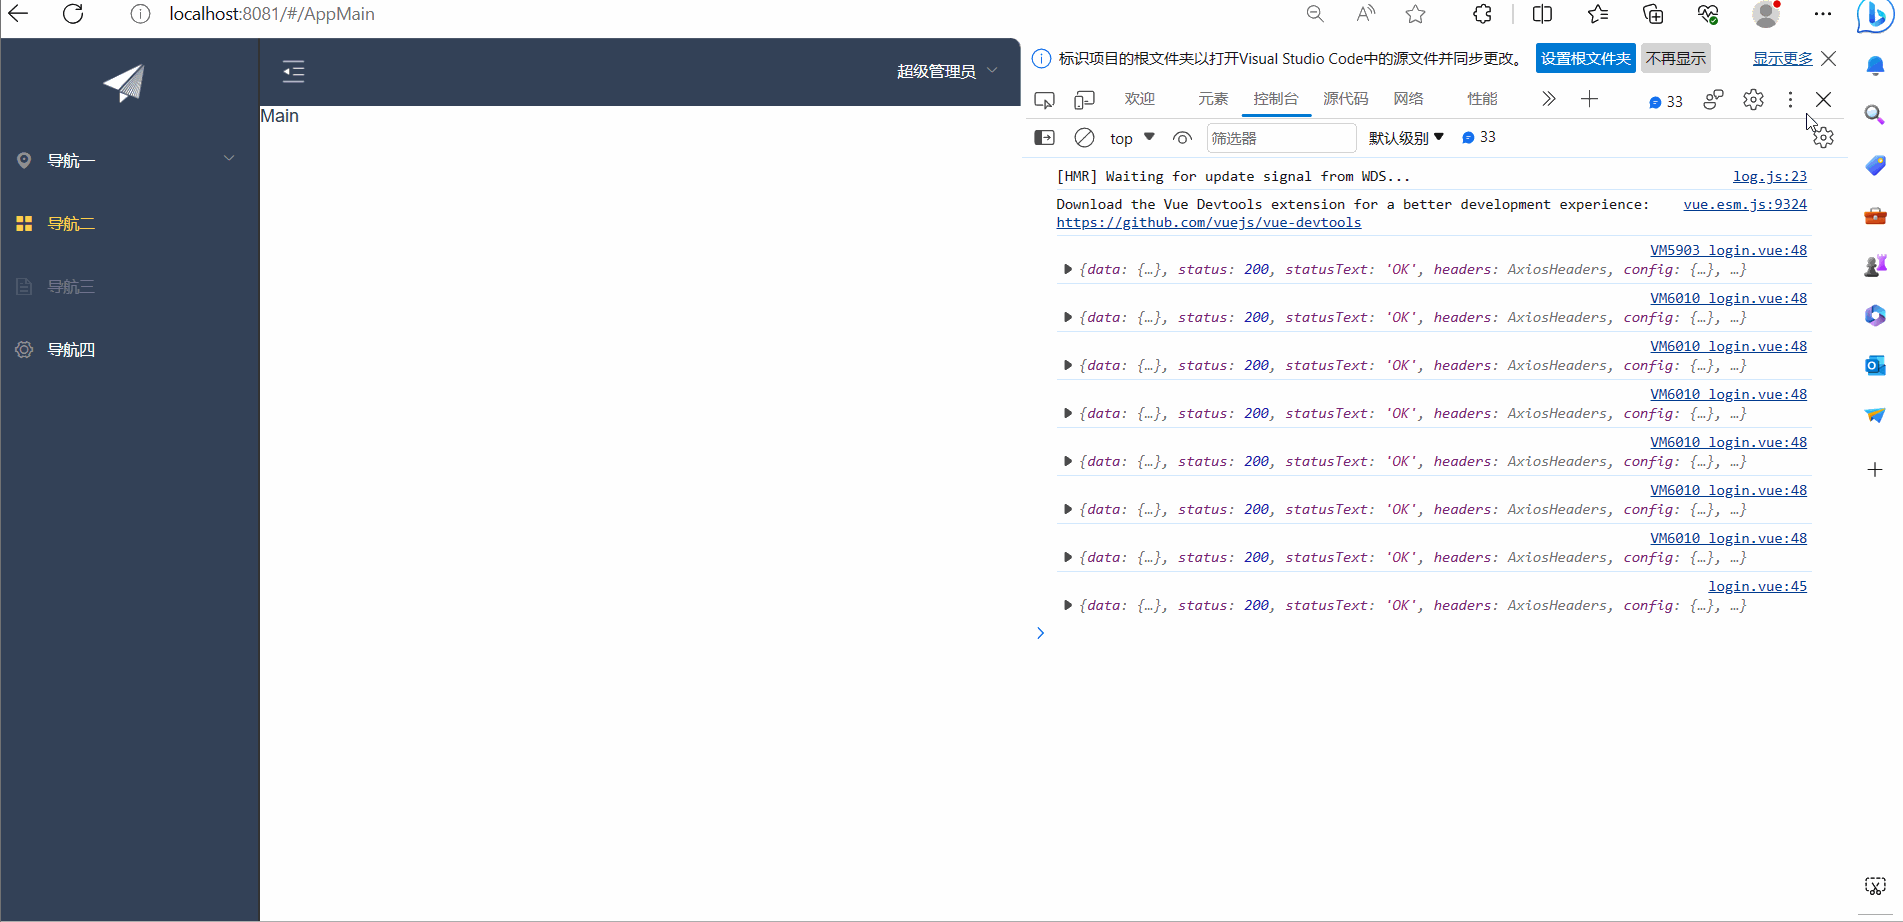Add page to favorites star
The height and width of the screenshot is (922, 1903).
tap(1415, 14)
